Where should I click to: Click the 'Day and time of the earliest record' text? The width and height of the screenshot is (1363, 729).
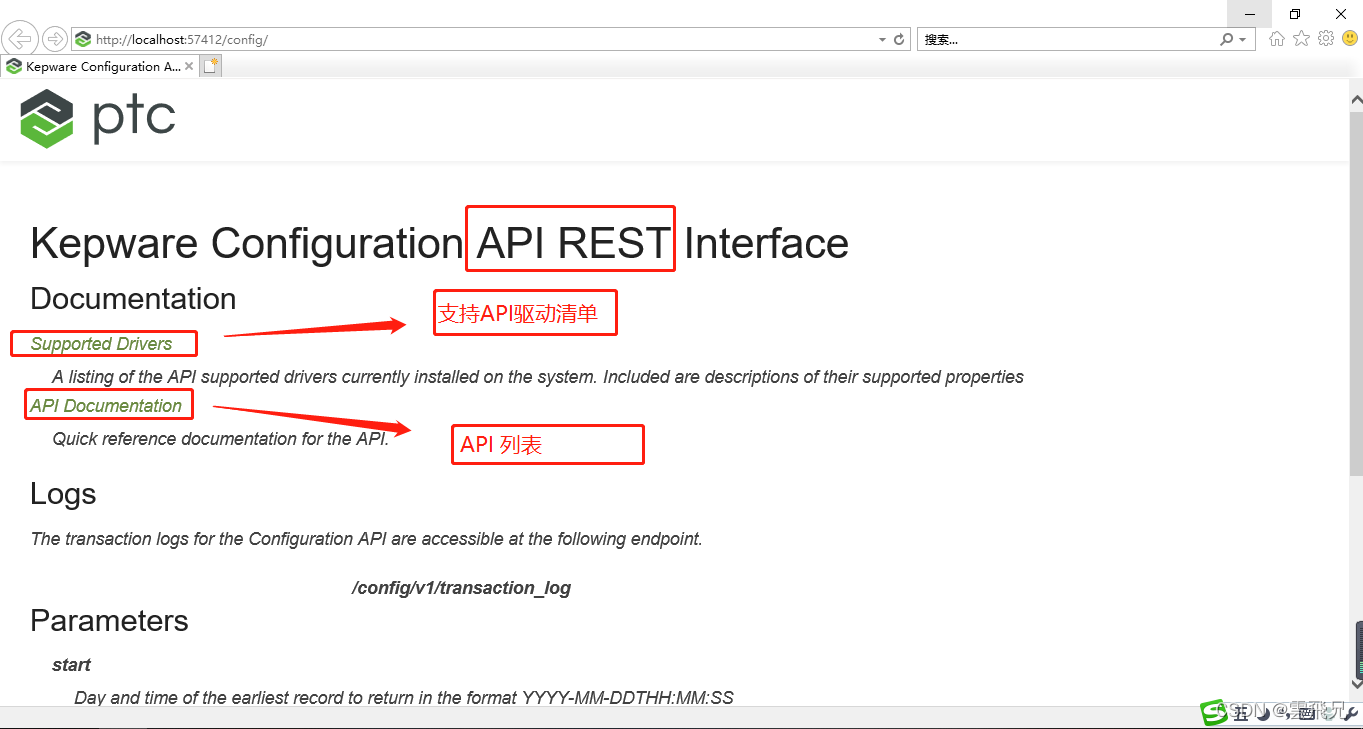click(x=404, y=698)
